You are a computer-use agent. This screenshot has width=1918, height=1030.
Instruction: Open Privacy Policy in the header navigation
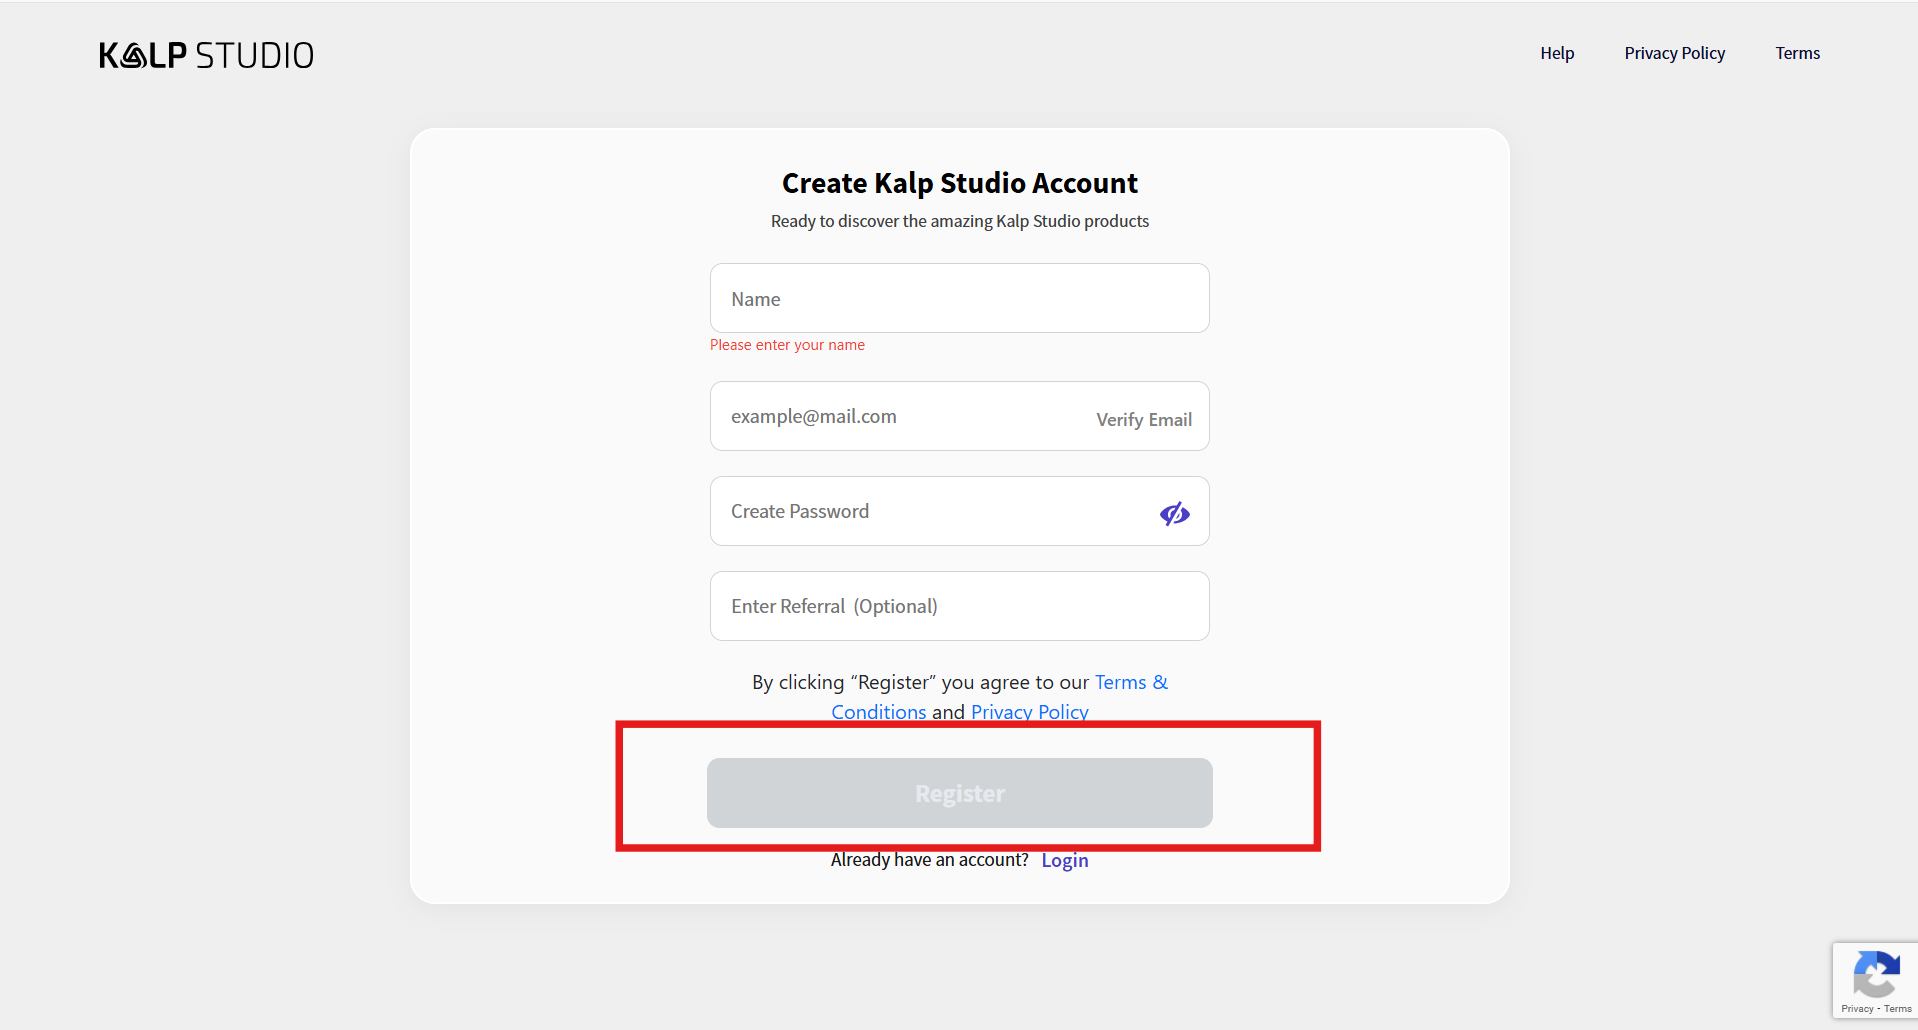1674,53
